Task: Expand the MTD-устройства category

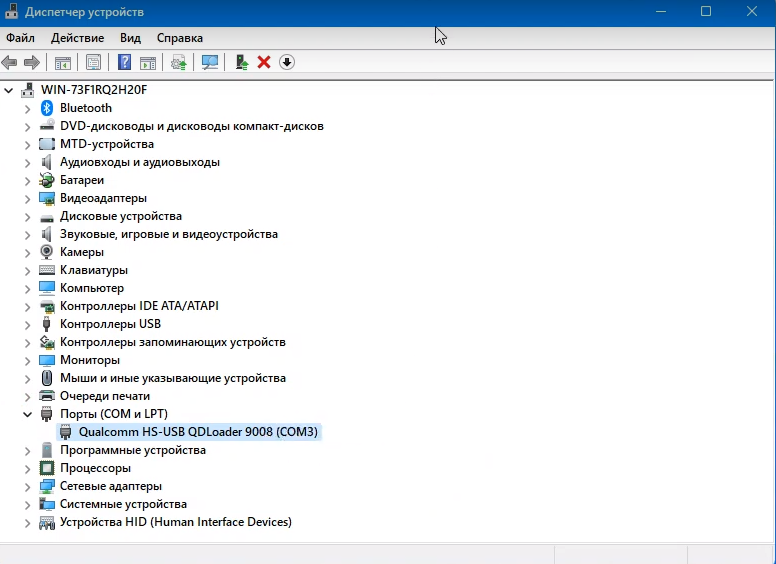Action: [x=28, y=144]
